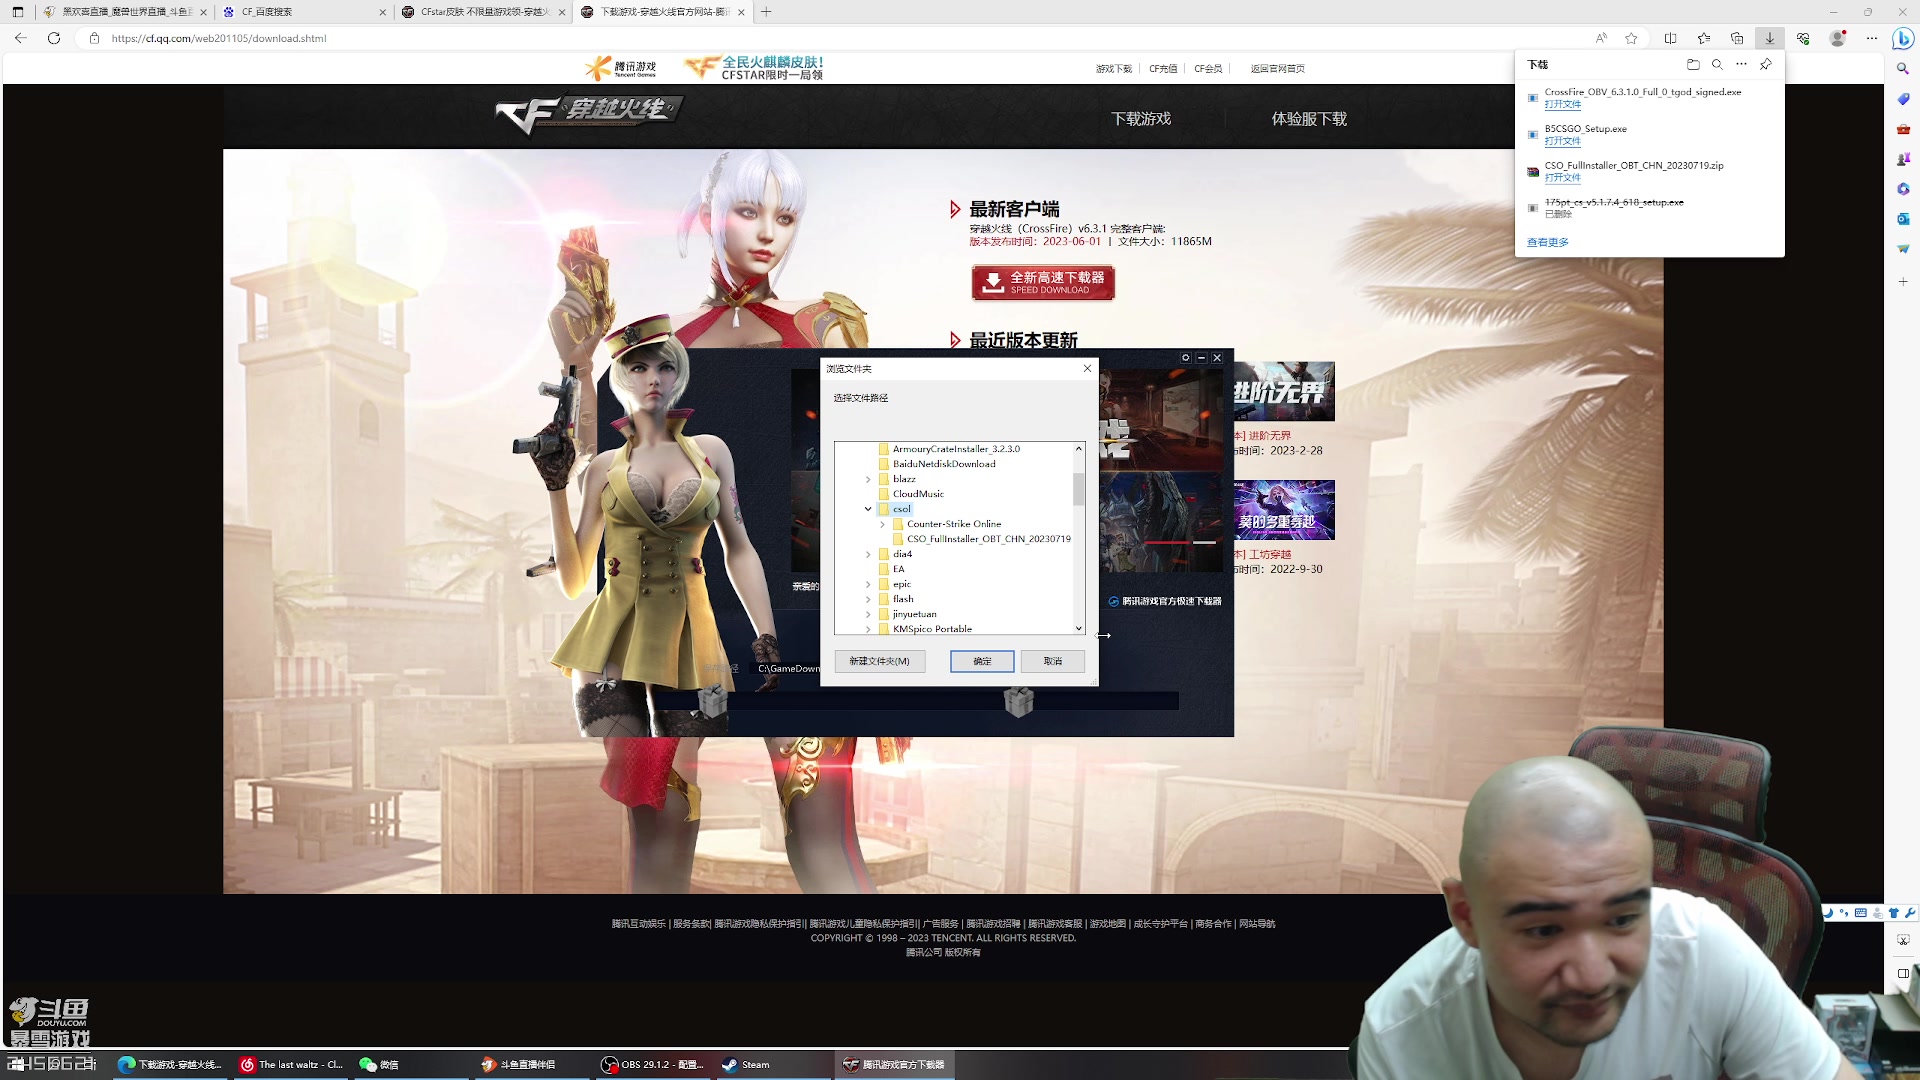The width and height of the screenshot is (1920, 1080).
Task: Search downloads with the magnifier icon
Action: (1717, 64)
